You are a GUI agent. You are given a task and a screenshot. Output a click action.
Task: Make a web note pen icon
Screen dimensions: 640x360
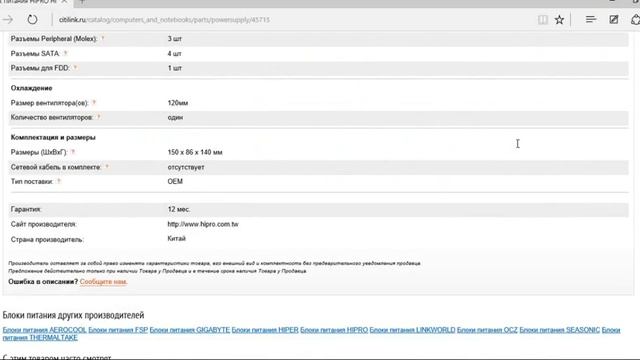pos(613,19)
